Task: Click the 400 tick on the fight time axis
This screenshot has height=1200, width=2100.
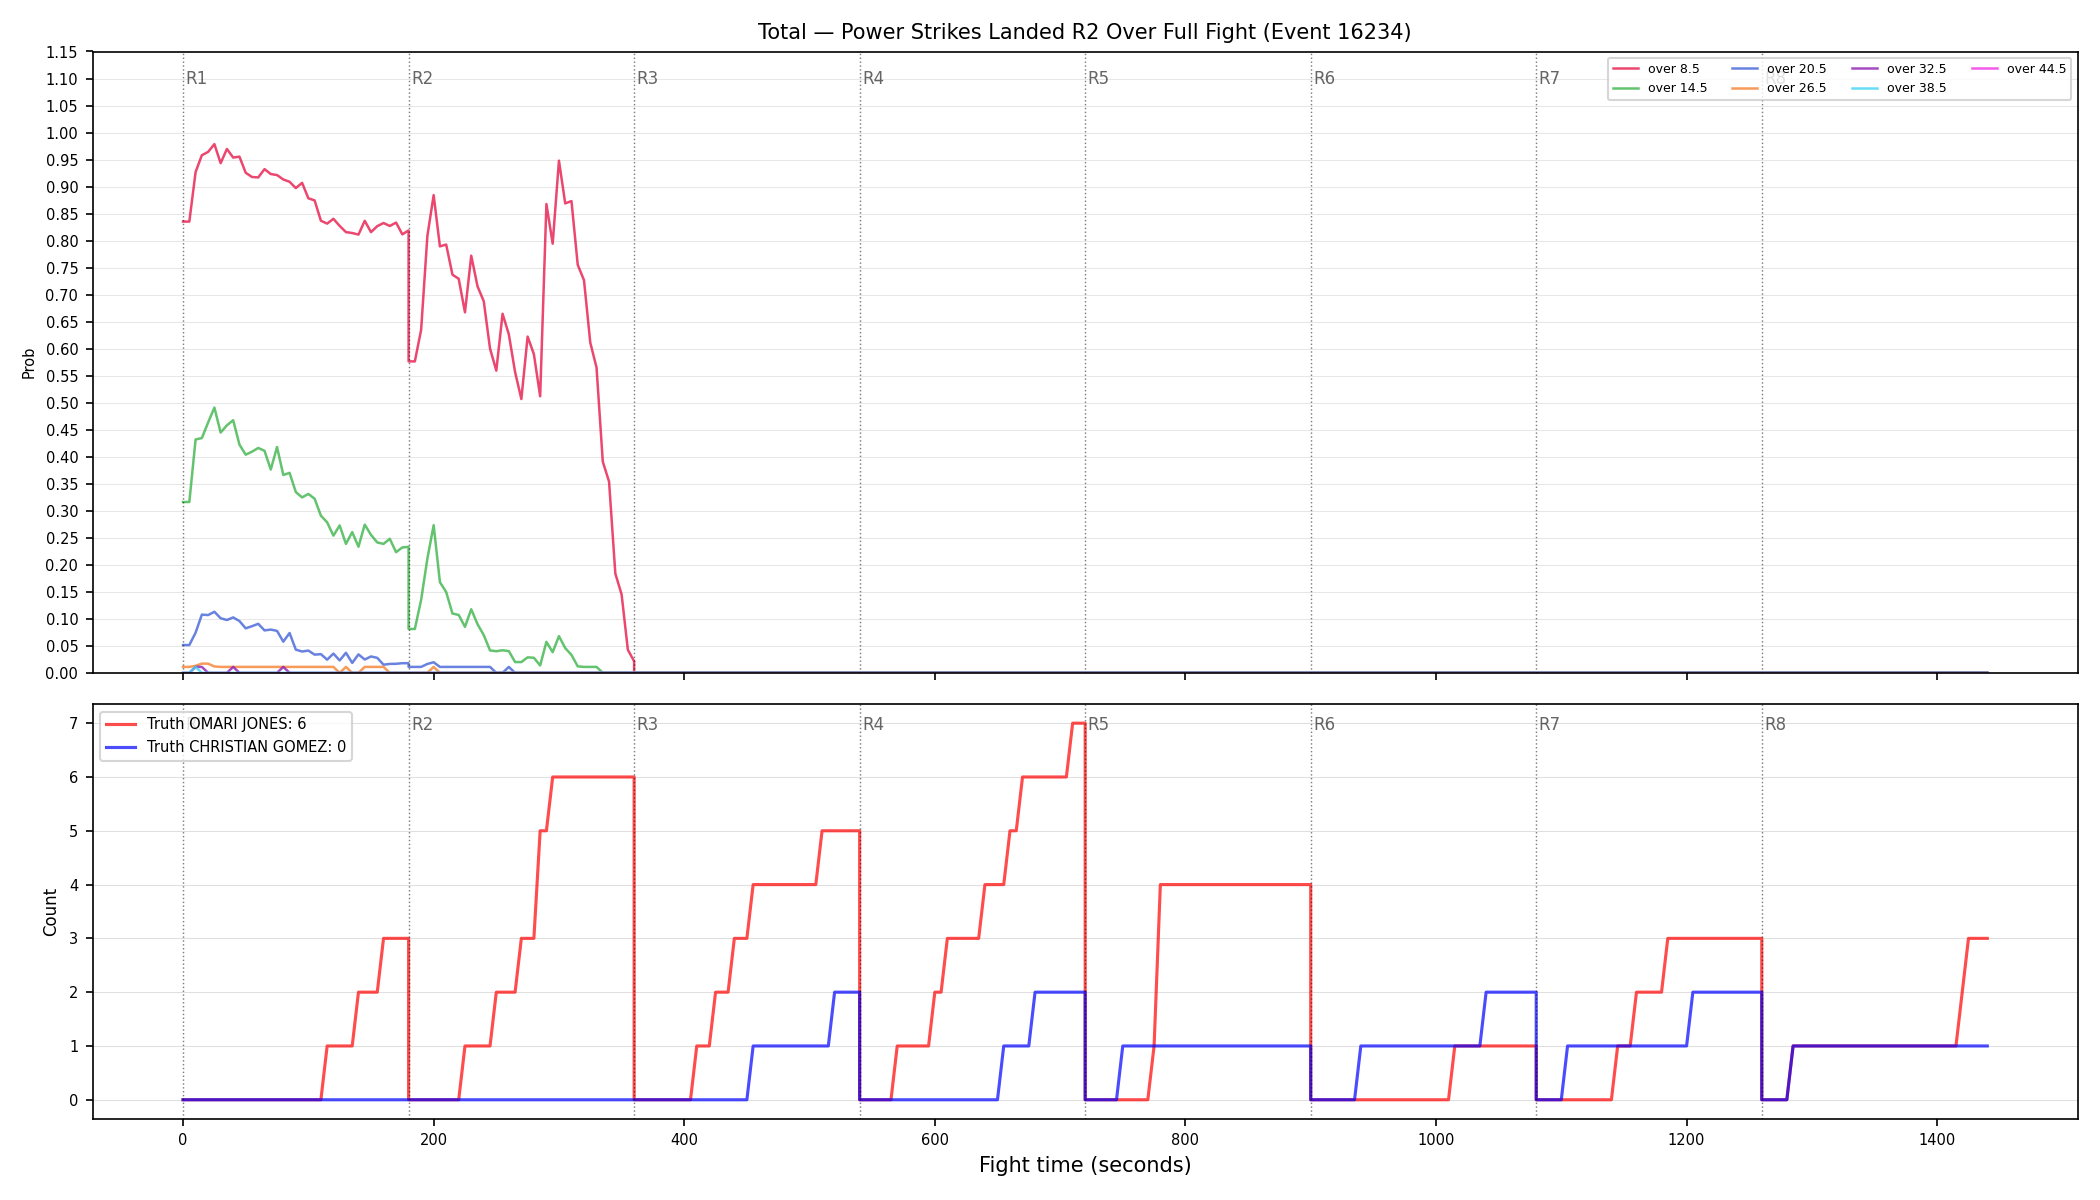Action: click(x=684, y=1138)
